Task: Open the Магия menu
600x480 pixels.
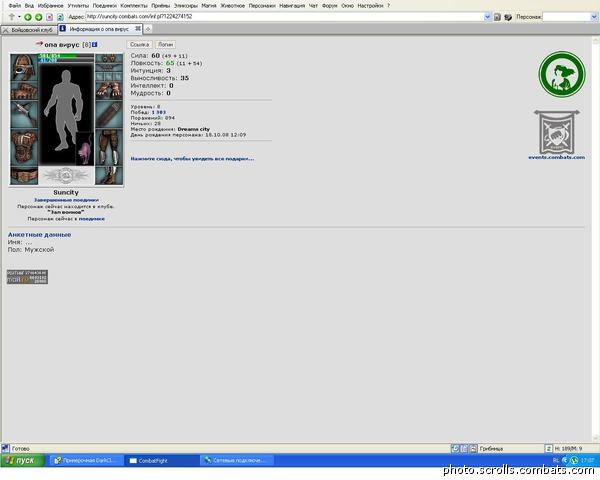Action: pyautogui.click(x=209, y=5)
